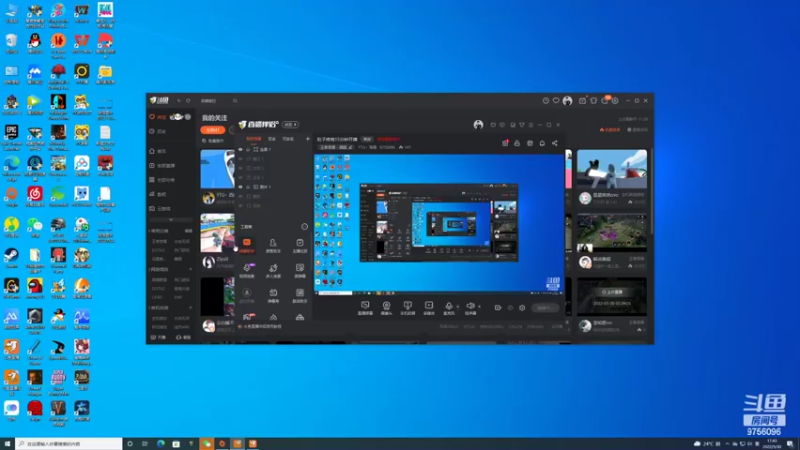Select the orange highlighted tool in 工具箱

click(246, 244)
